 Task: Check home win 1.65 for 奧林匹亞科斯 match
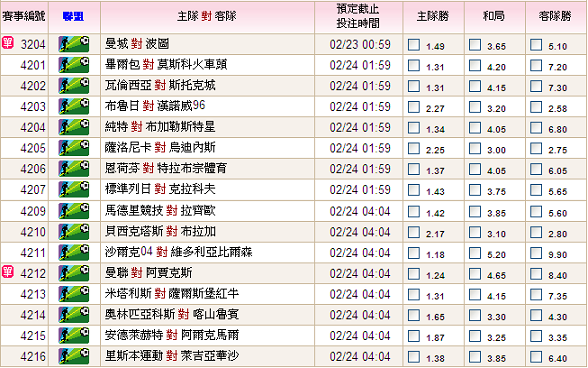[x=414, y=315]
